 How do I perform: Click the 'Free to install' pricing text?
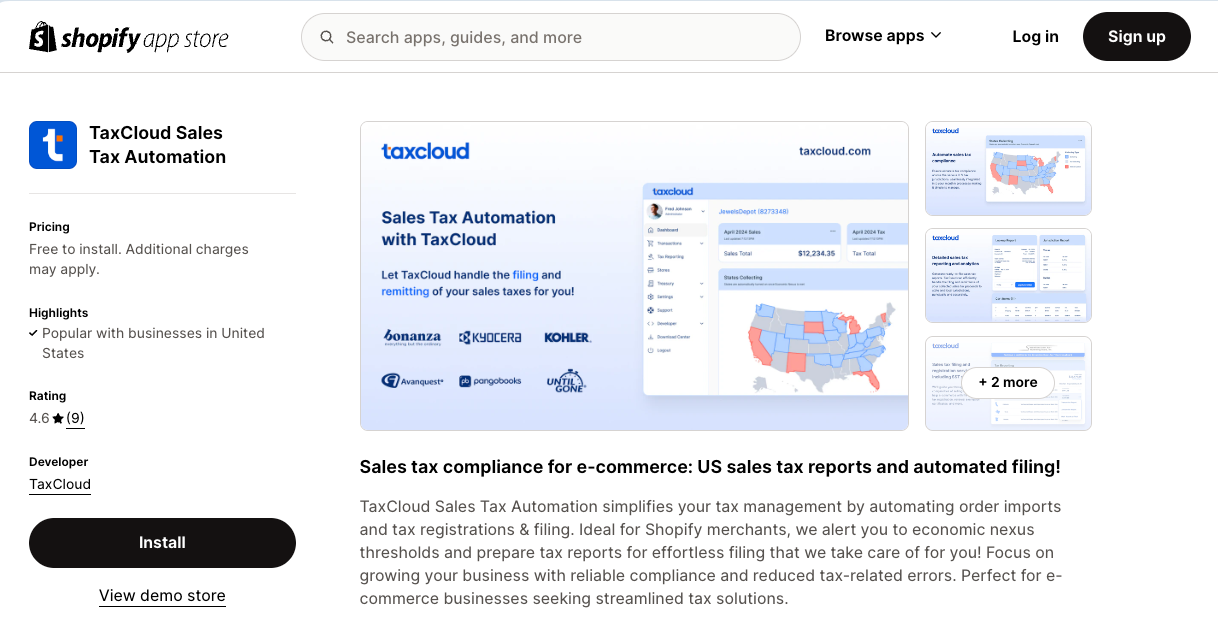coord(139,259)
